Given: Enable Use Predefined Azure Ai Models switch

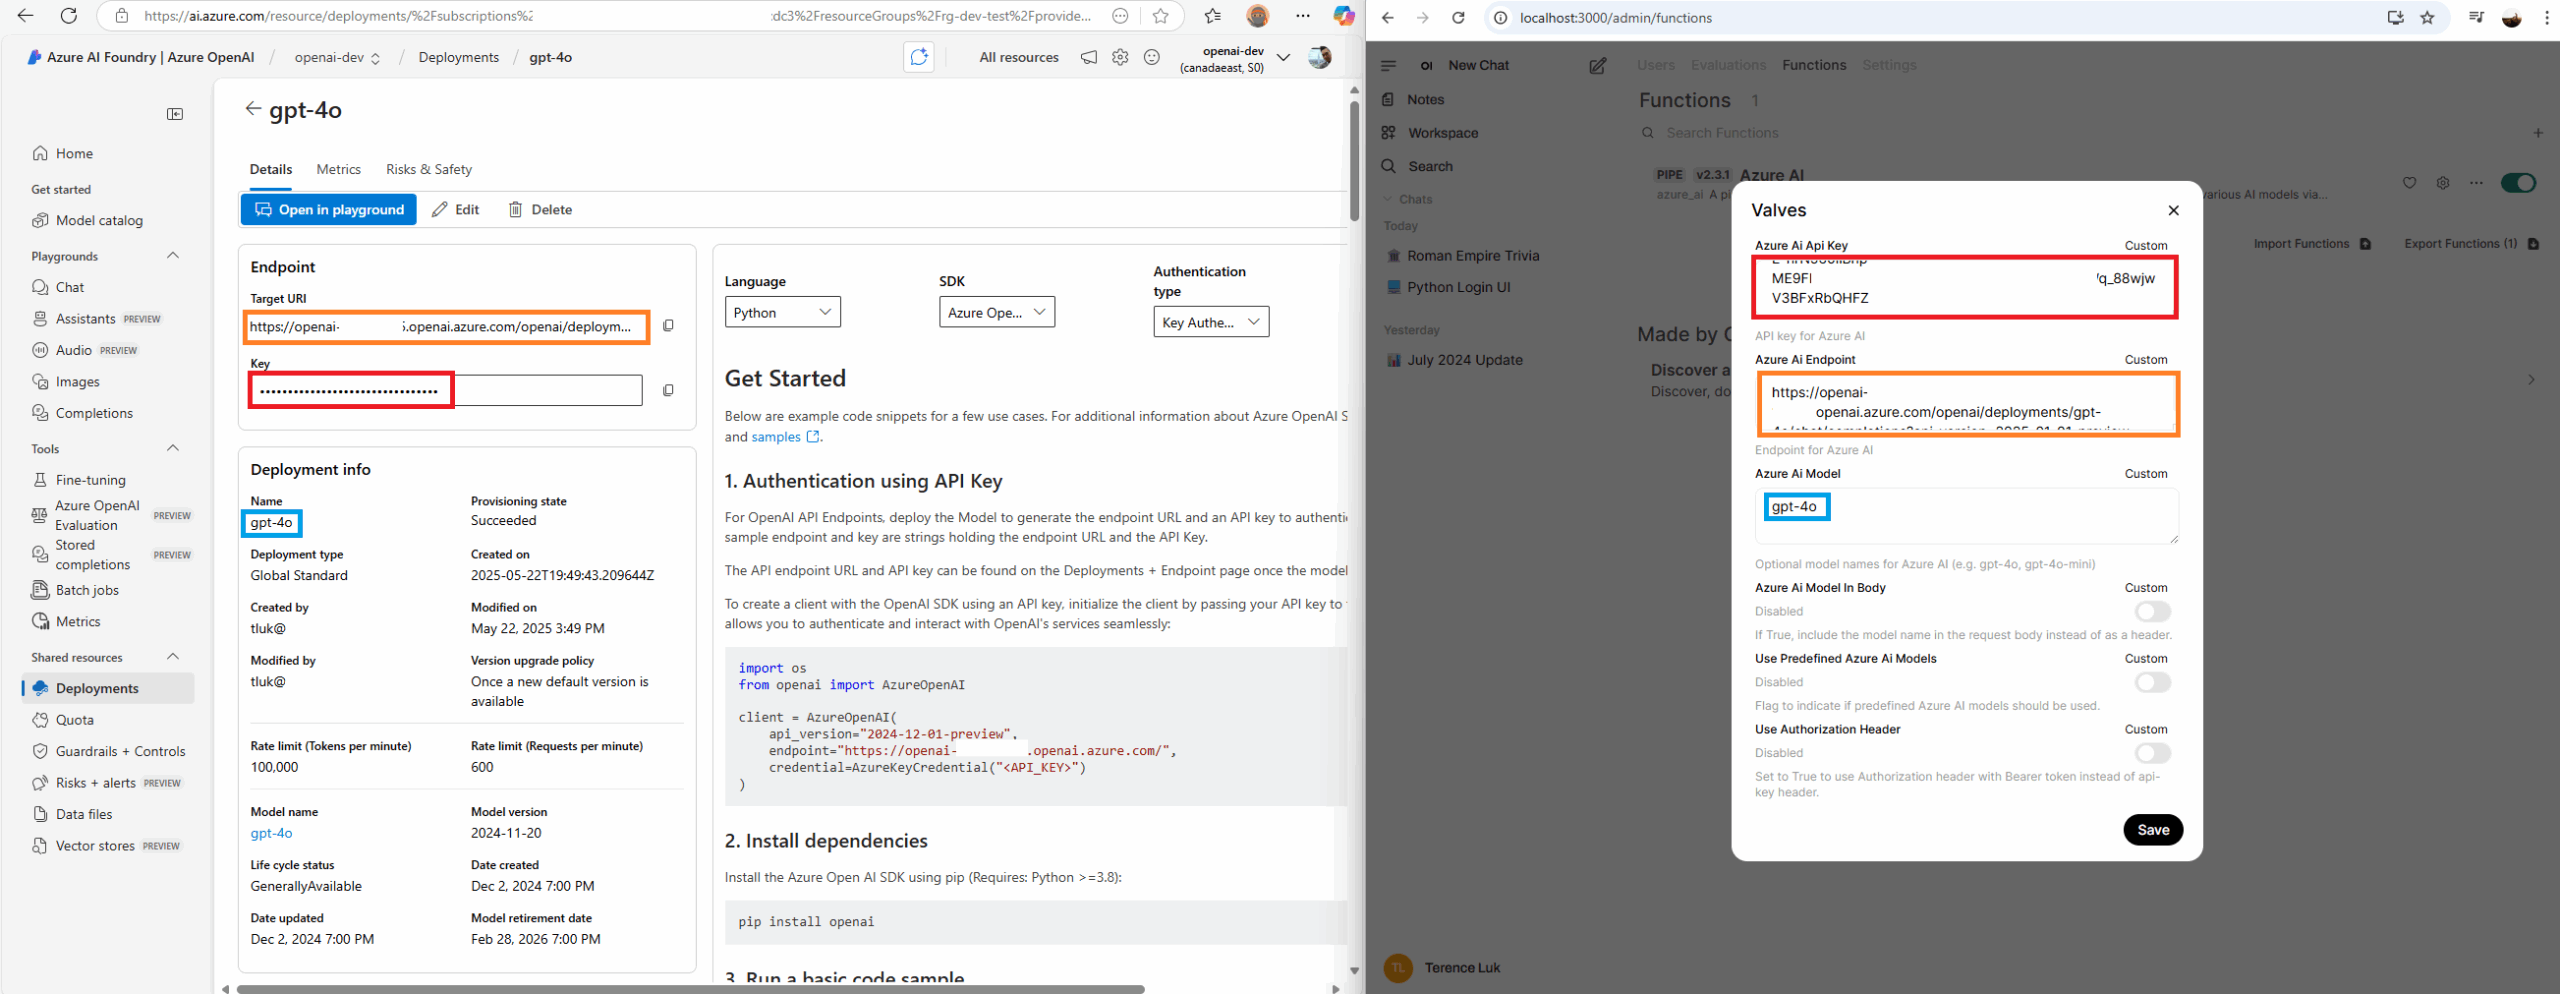Looking at the screenshot, I should tap(2152, 682).
